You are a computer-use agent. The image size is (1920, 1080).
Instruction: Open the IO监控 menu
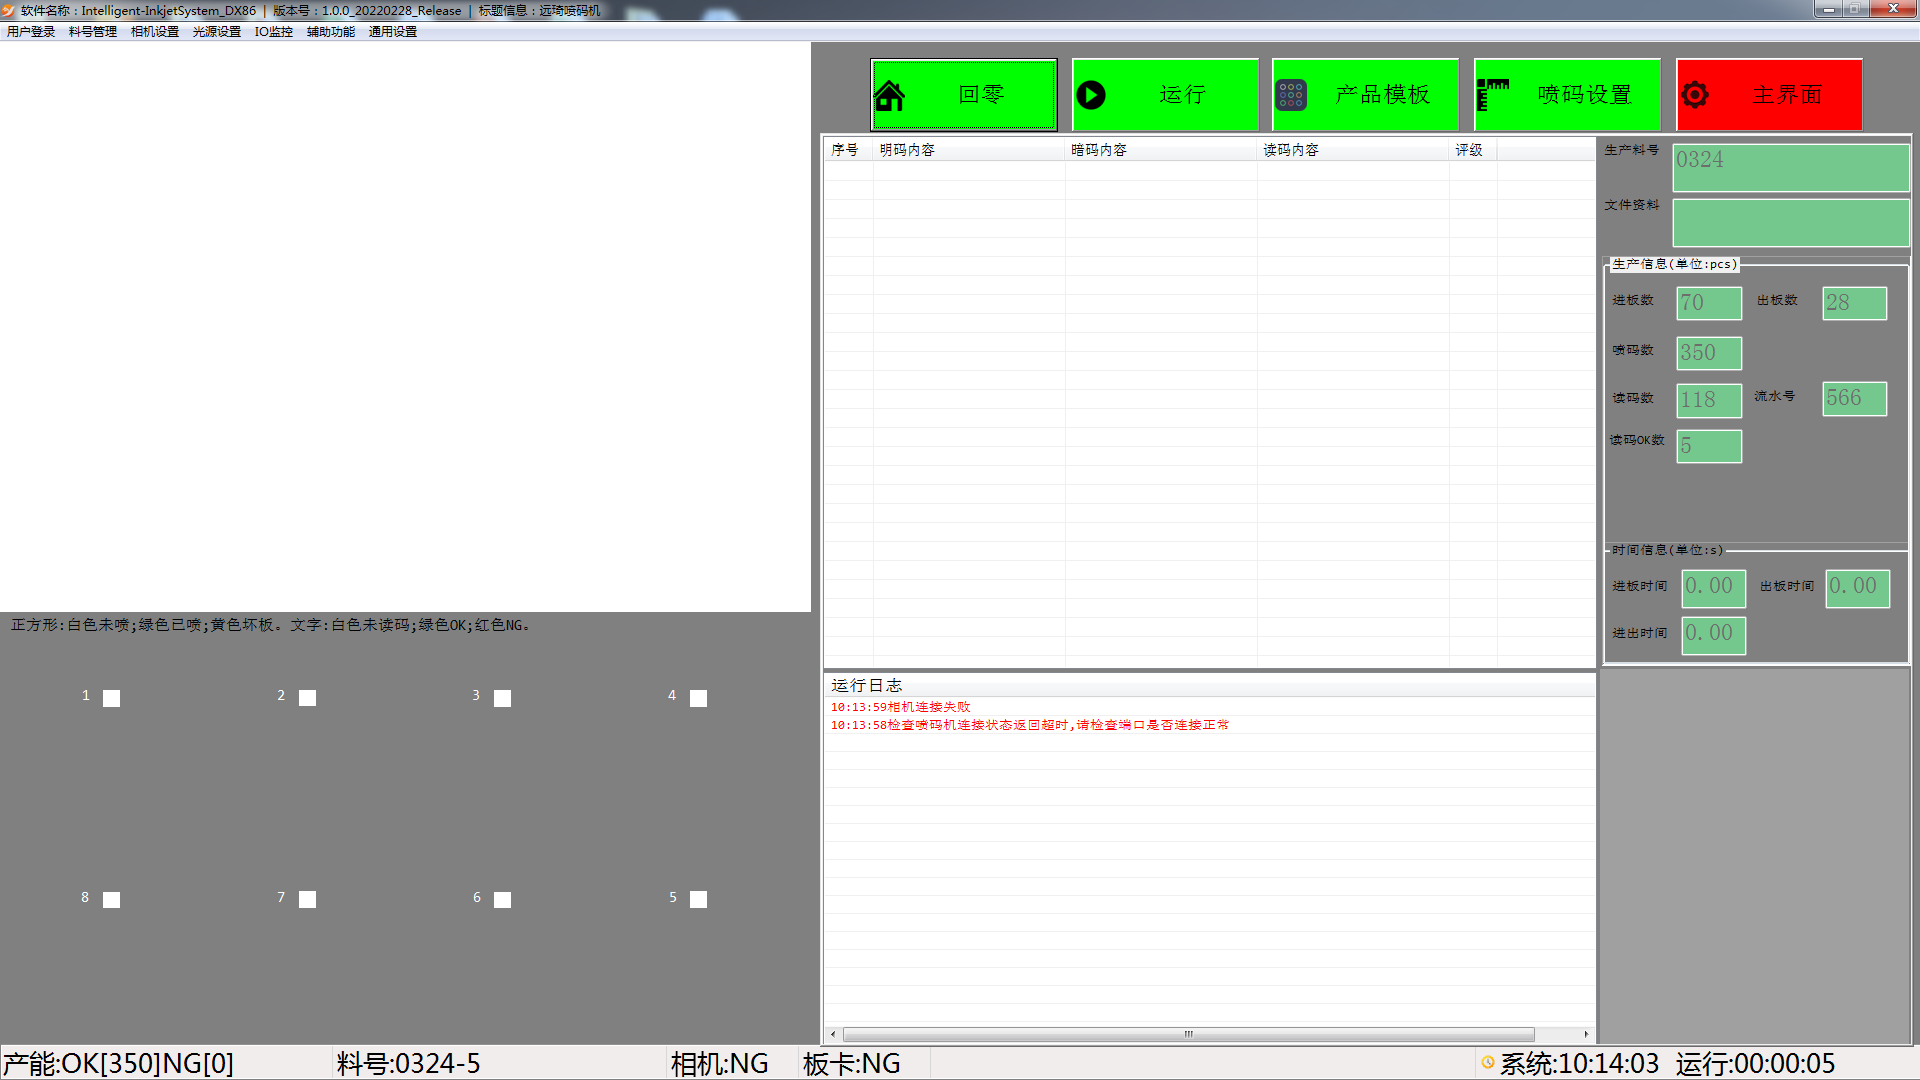point(273,32)
